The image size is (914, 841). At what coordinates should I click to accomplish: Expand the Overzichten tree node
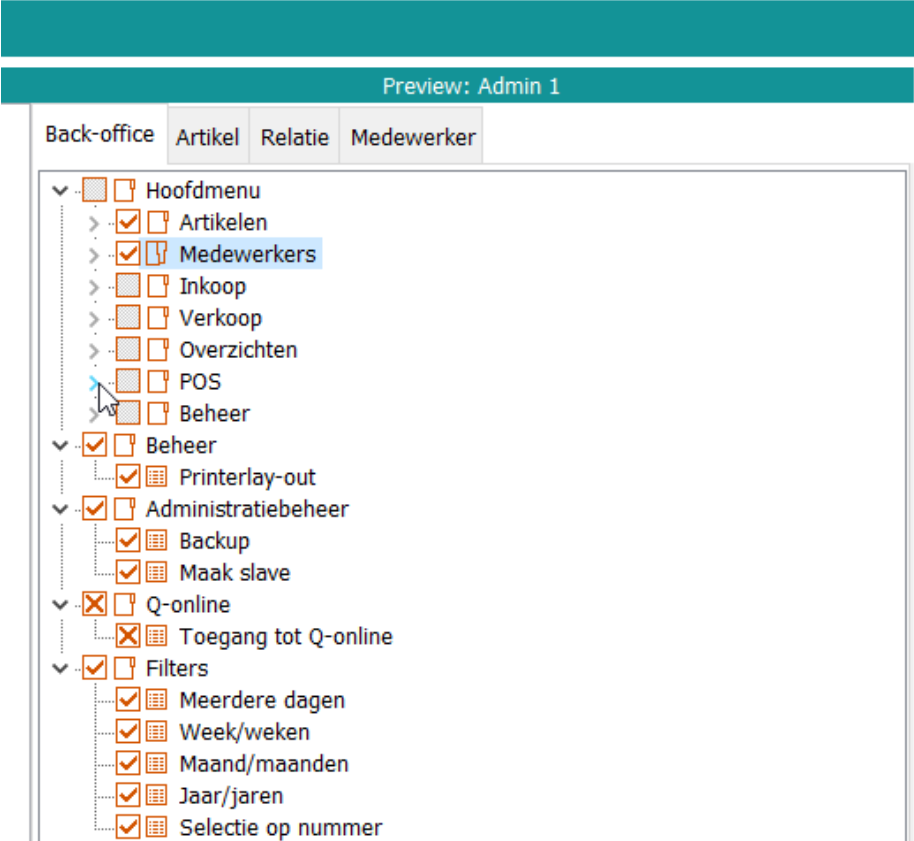tap(94, 350)
